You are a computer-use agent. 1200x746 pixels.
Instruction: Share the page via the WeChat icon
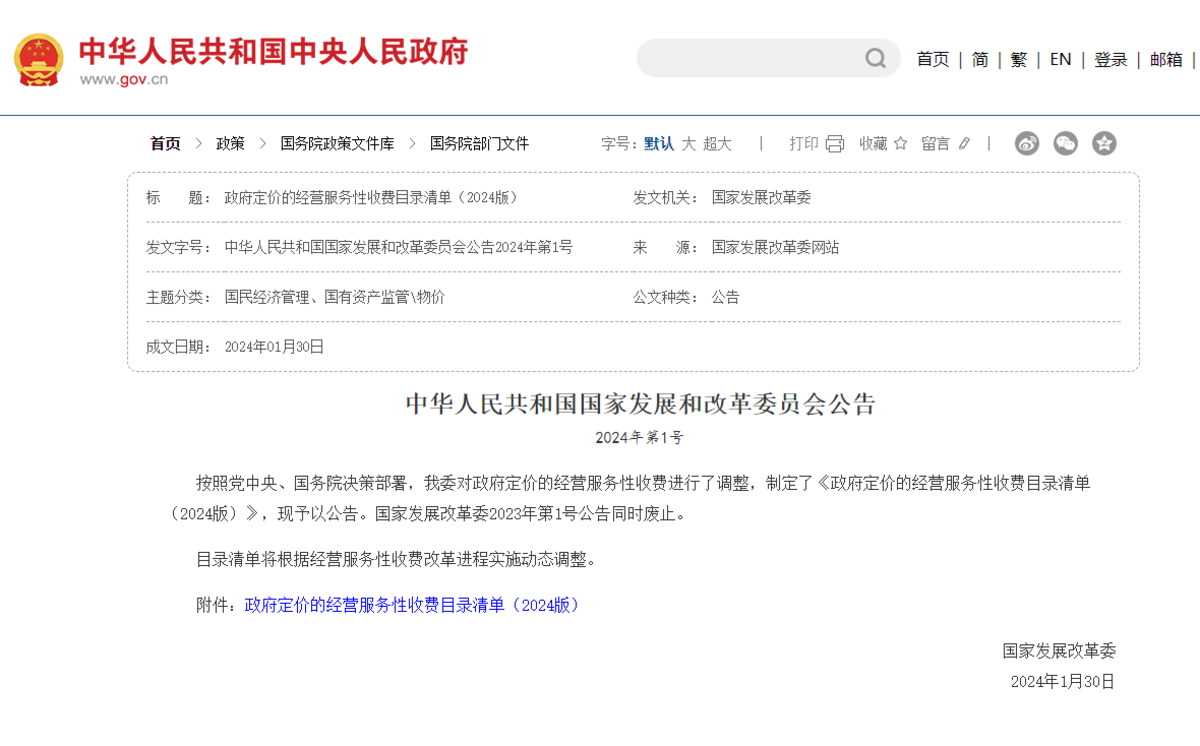tap(1065, 143)
